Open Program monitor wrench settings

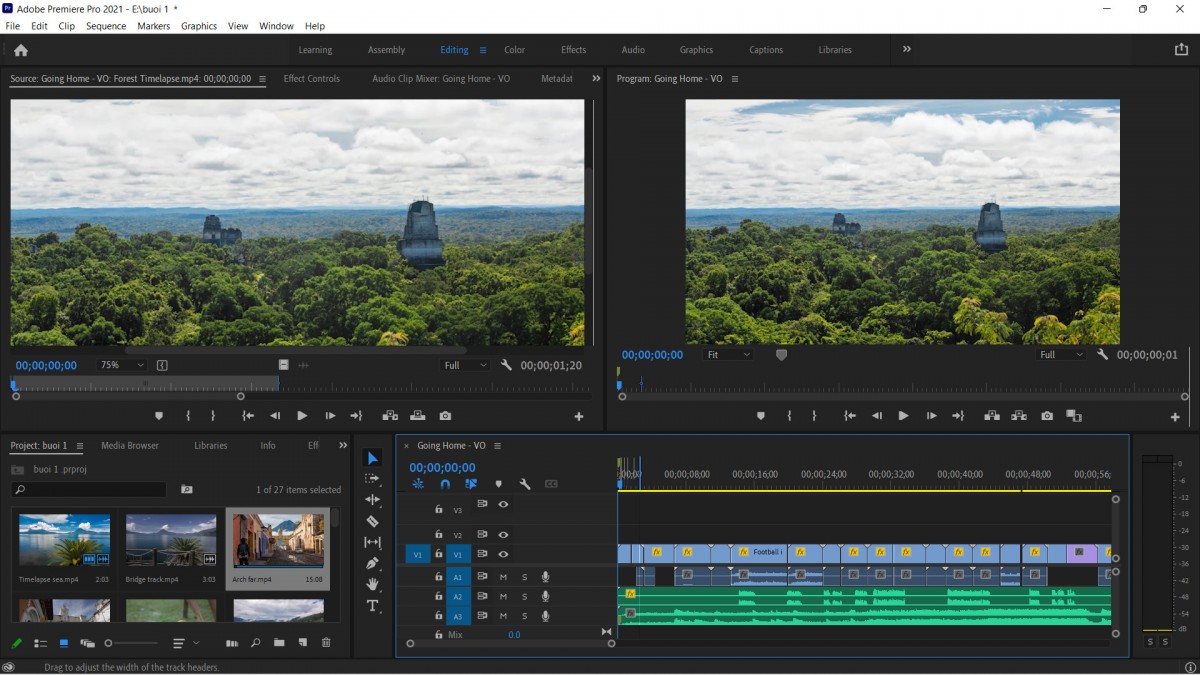coord(1103,355)
